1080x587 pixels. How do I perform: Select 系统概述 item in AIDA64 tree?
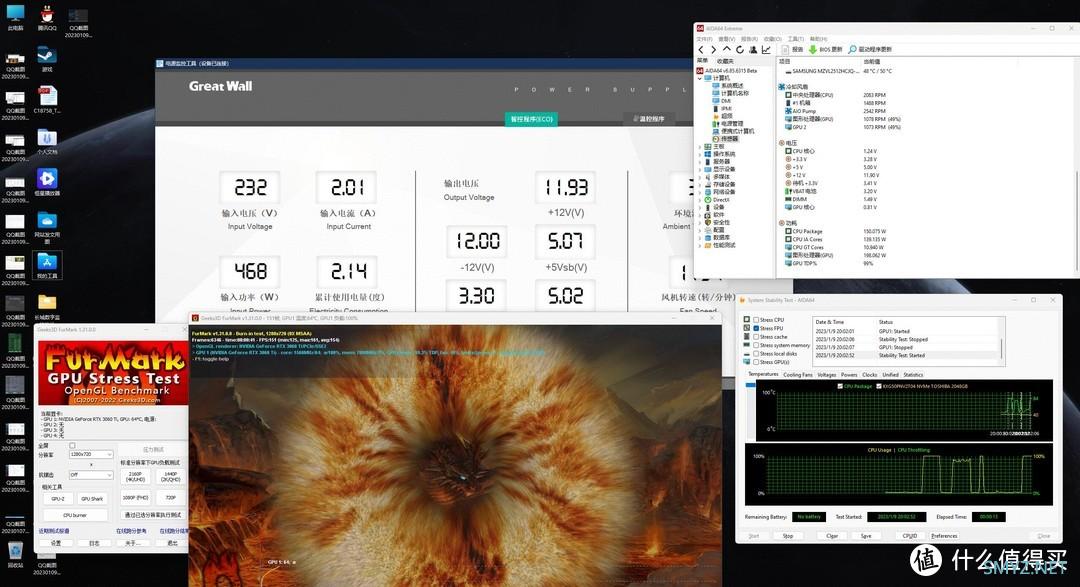click(x=734, y=85)
